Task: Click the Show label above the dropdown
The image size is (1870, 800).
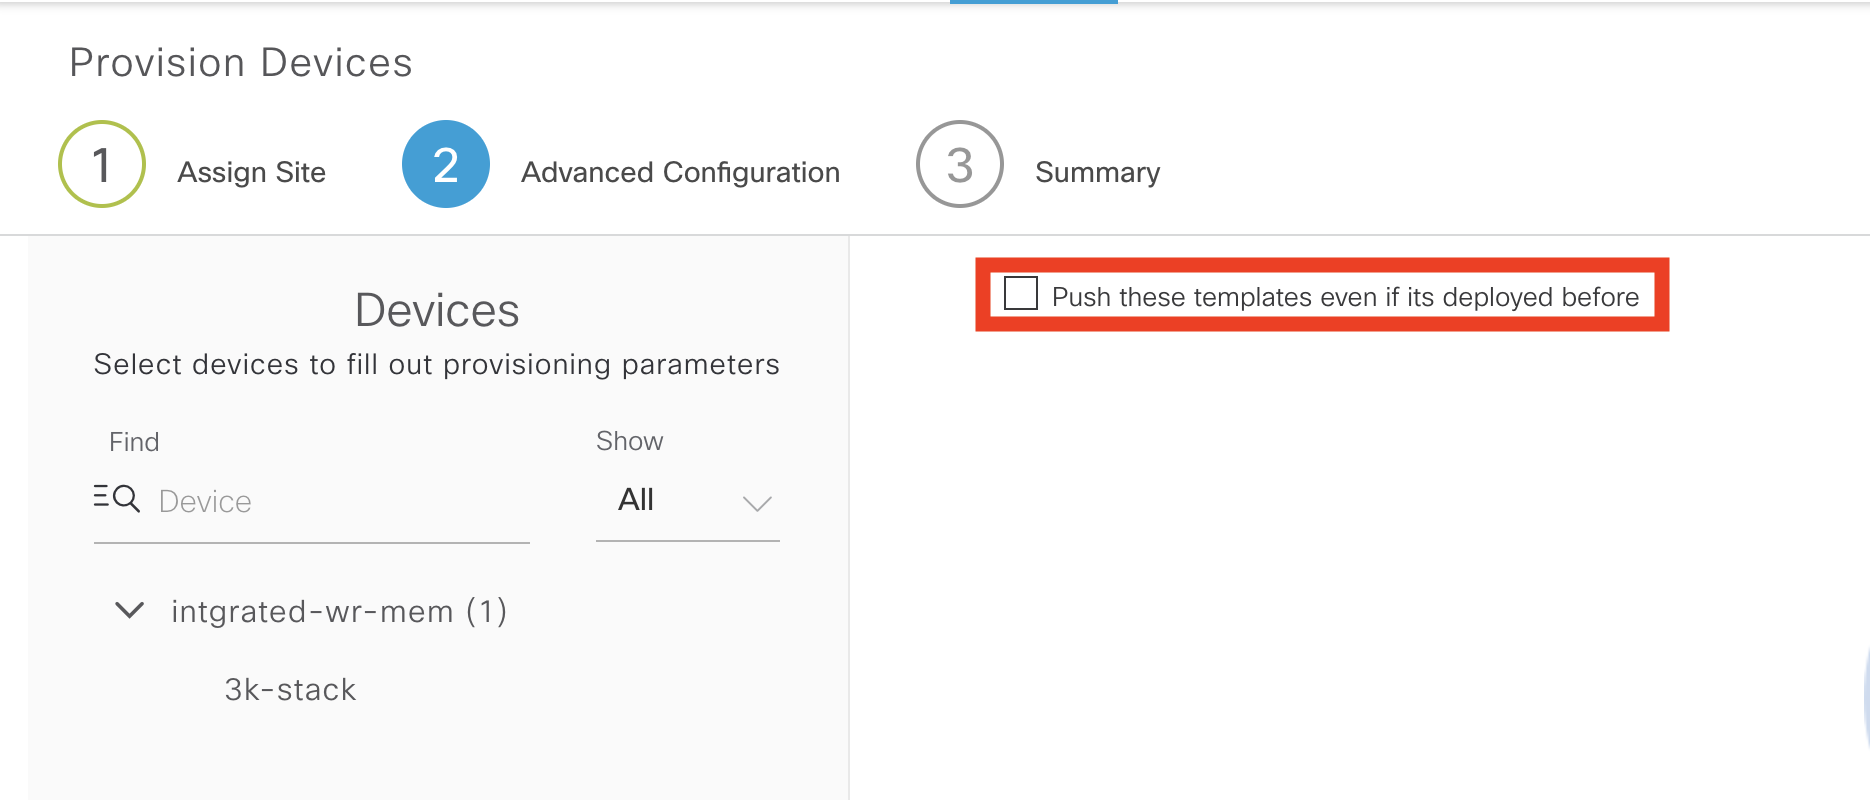Action: (629, 441)
